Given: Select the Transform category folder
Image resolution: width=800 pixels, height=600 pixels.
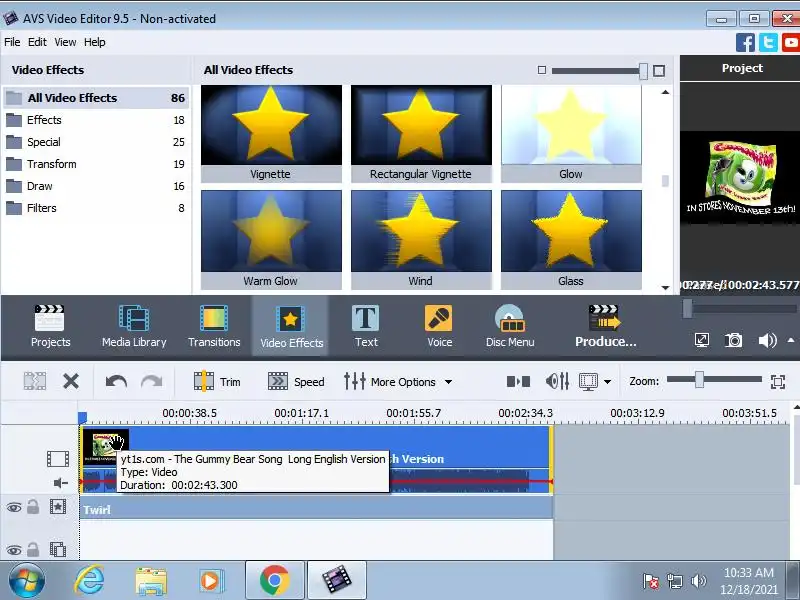Looking at the screenshot, I should (x=96, y=164).
